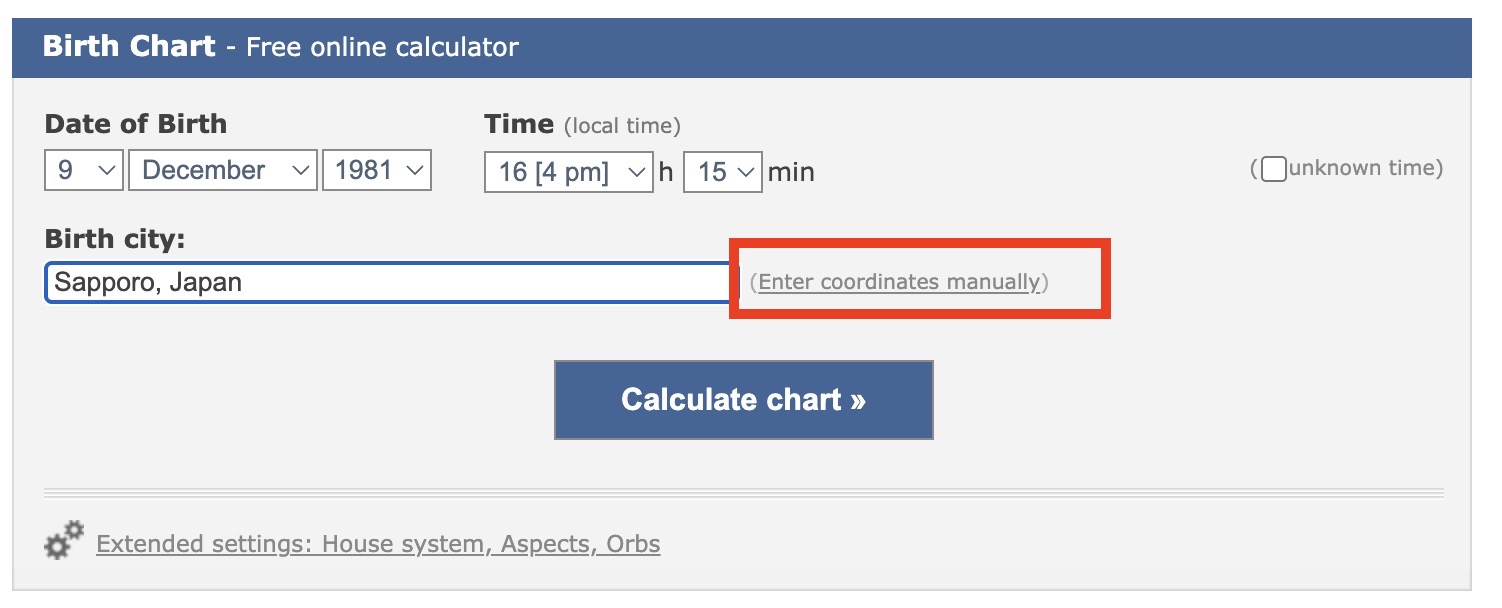The image size is (1502, 608).
Task: Open the hour dropdown showing 16 [4 pm]
Action: [568, 172]
